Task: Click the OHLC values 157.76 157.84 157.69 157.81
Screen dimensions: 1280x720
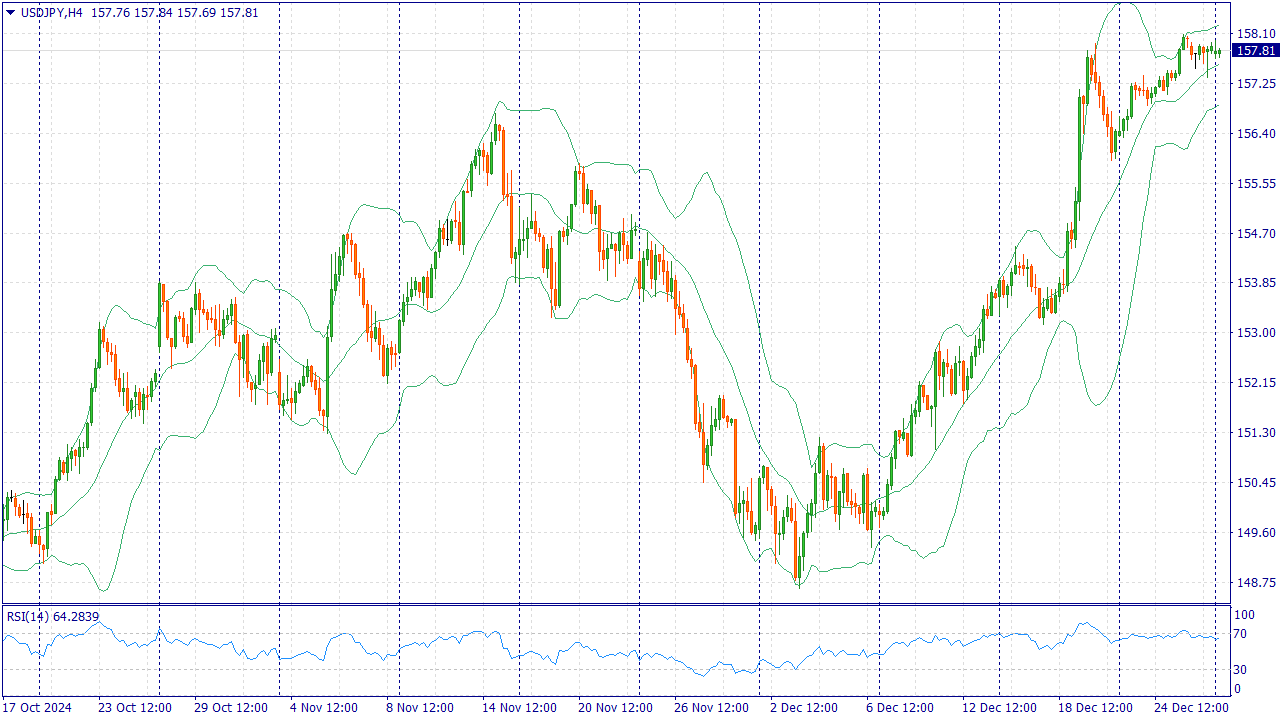Action: click(173, 13)
